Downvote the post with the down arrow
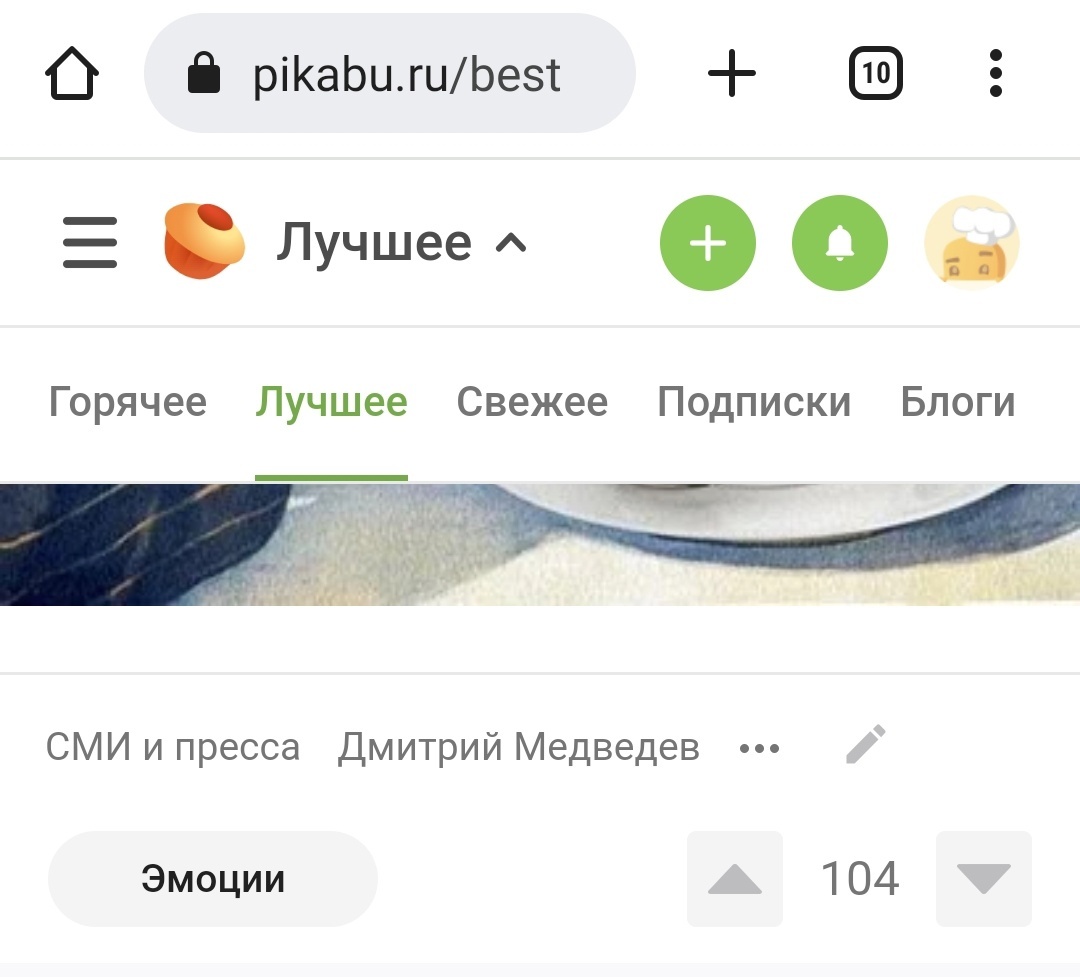 pos(984,878)
